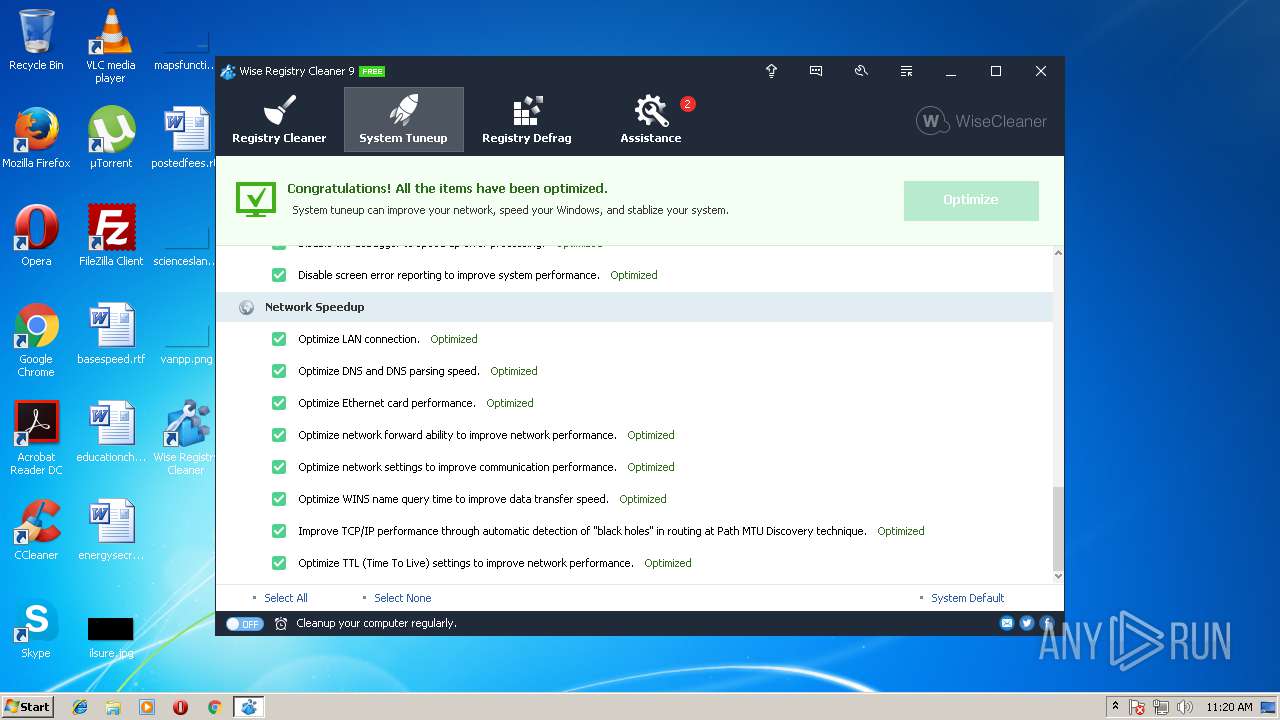
Task: Uncheck Optimize DNS and DNS parsing speed
Action: [x=279, y=371]
